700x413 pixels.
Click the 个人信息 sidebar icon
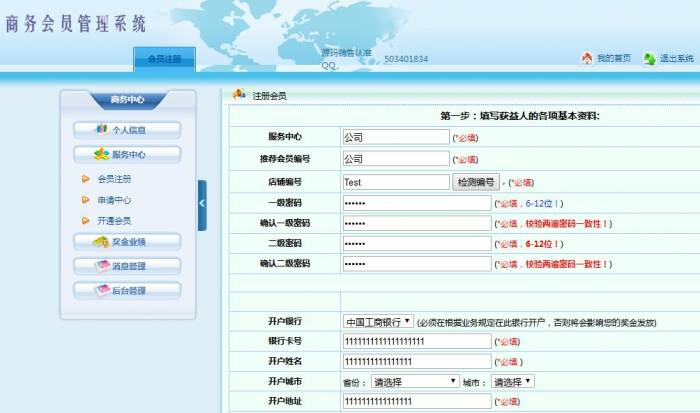pos(100,130)
